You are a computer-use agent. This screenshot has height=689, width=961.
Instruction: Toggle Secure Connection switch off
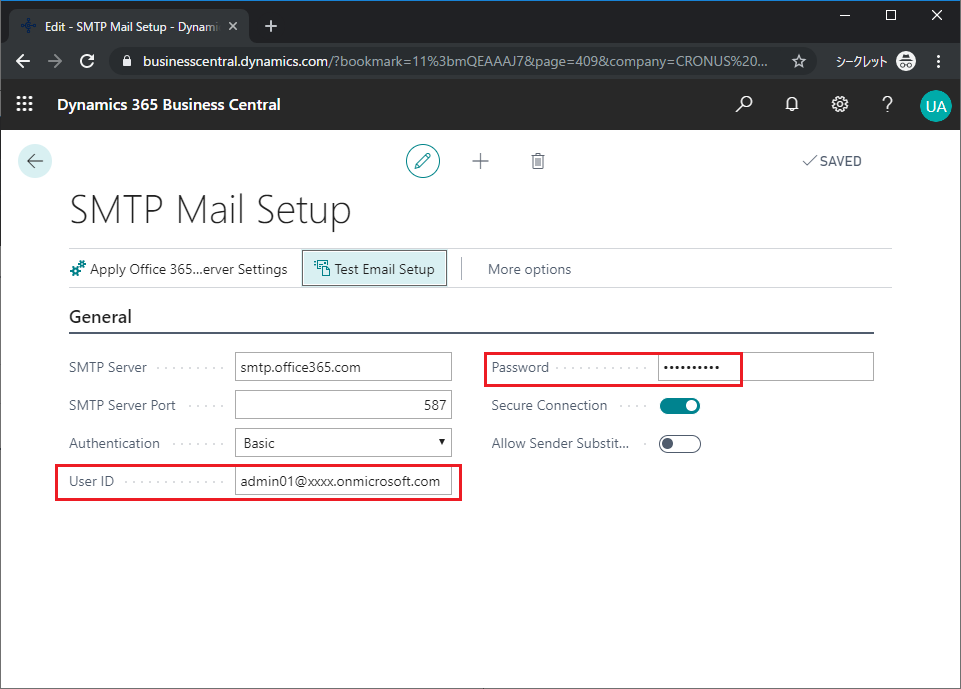click(680, 406)
